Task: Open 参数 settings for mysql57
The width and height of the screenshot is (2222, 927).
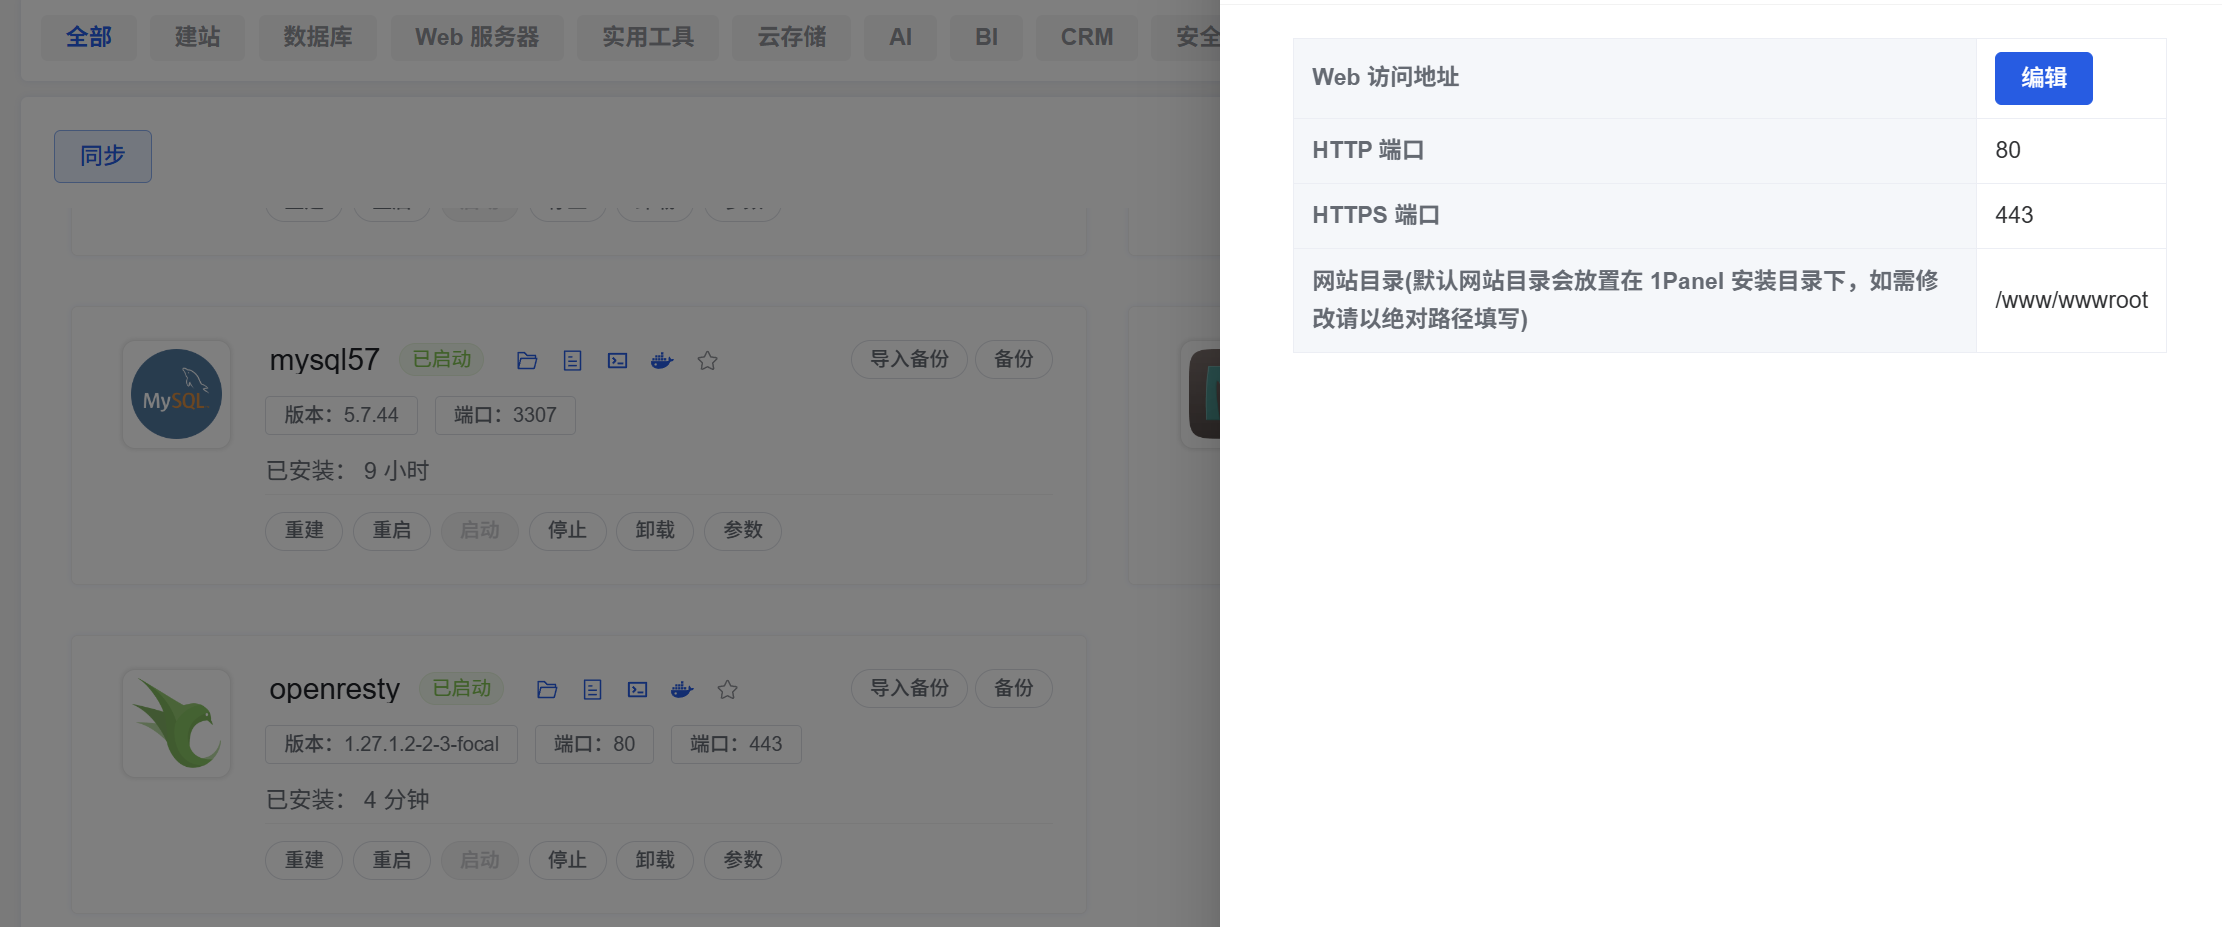Action: (743, 530)
